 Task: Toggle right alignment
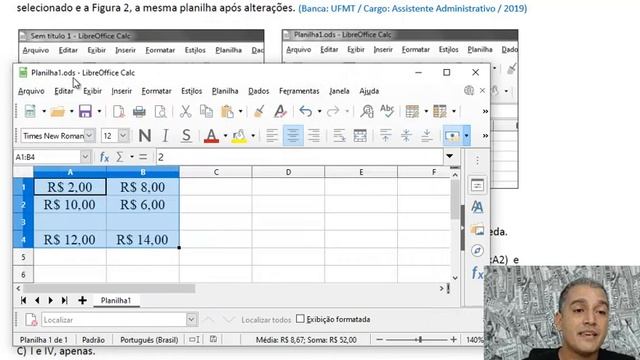click(x=313, y=136)
